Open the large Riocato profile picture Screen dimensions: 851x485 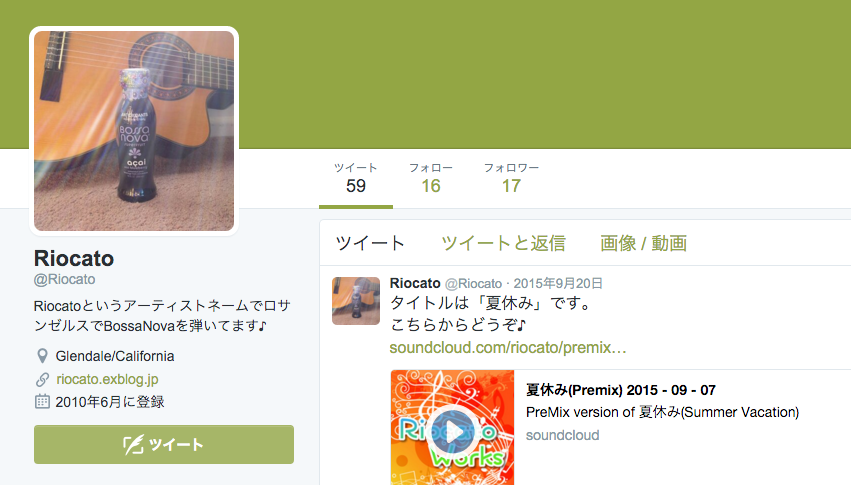(134, 131)
